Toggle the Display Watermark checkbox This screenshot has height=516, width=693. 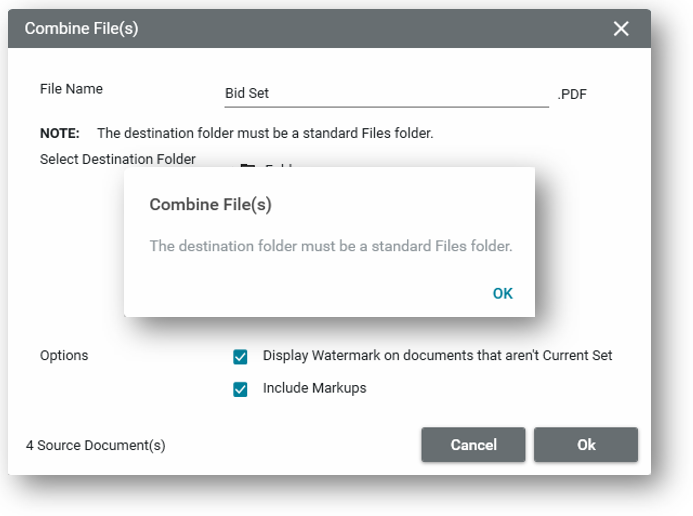pos(240,356)
